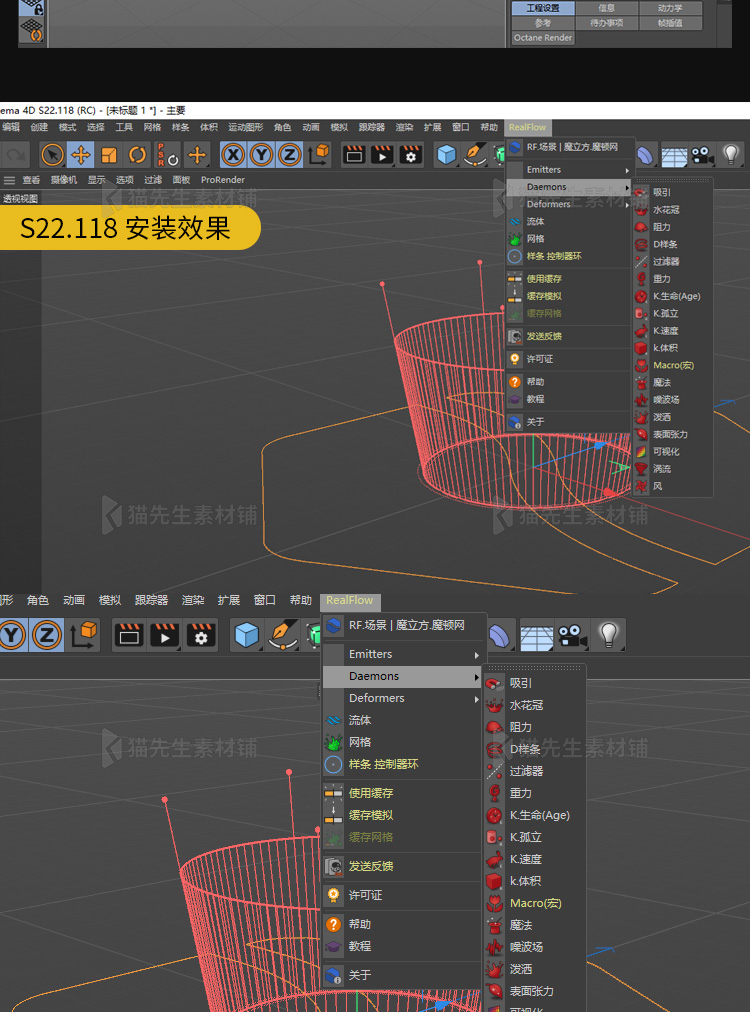This screenshot has height=1012, width=750.
Task: Click the Floor grid icon in enlarged close-up
Action: click(x=536, y=635)
